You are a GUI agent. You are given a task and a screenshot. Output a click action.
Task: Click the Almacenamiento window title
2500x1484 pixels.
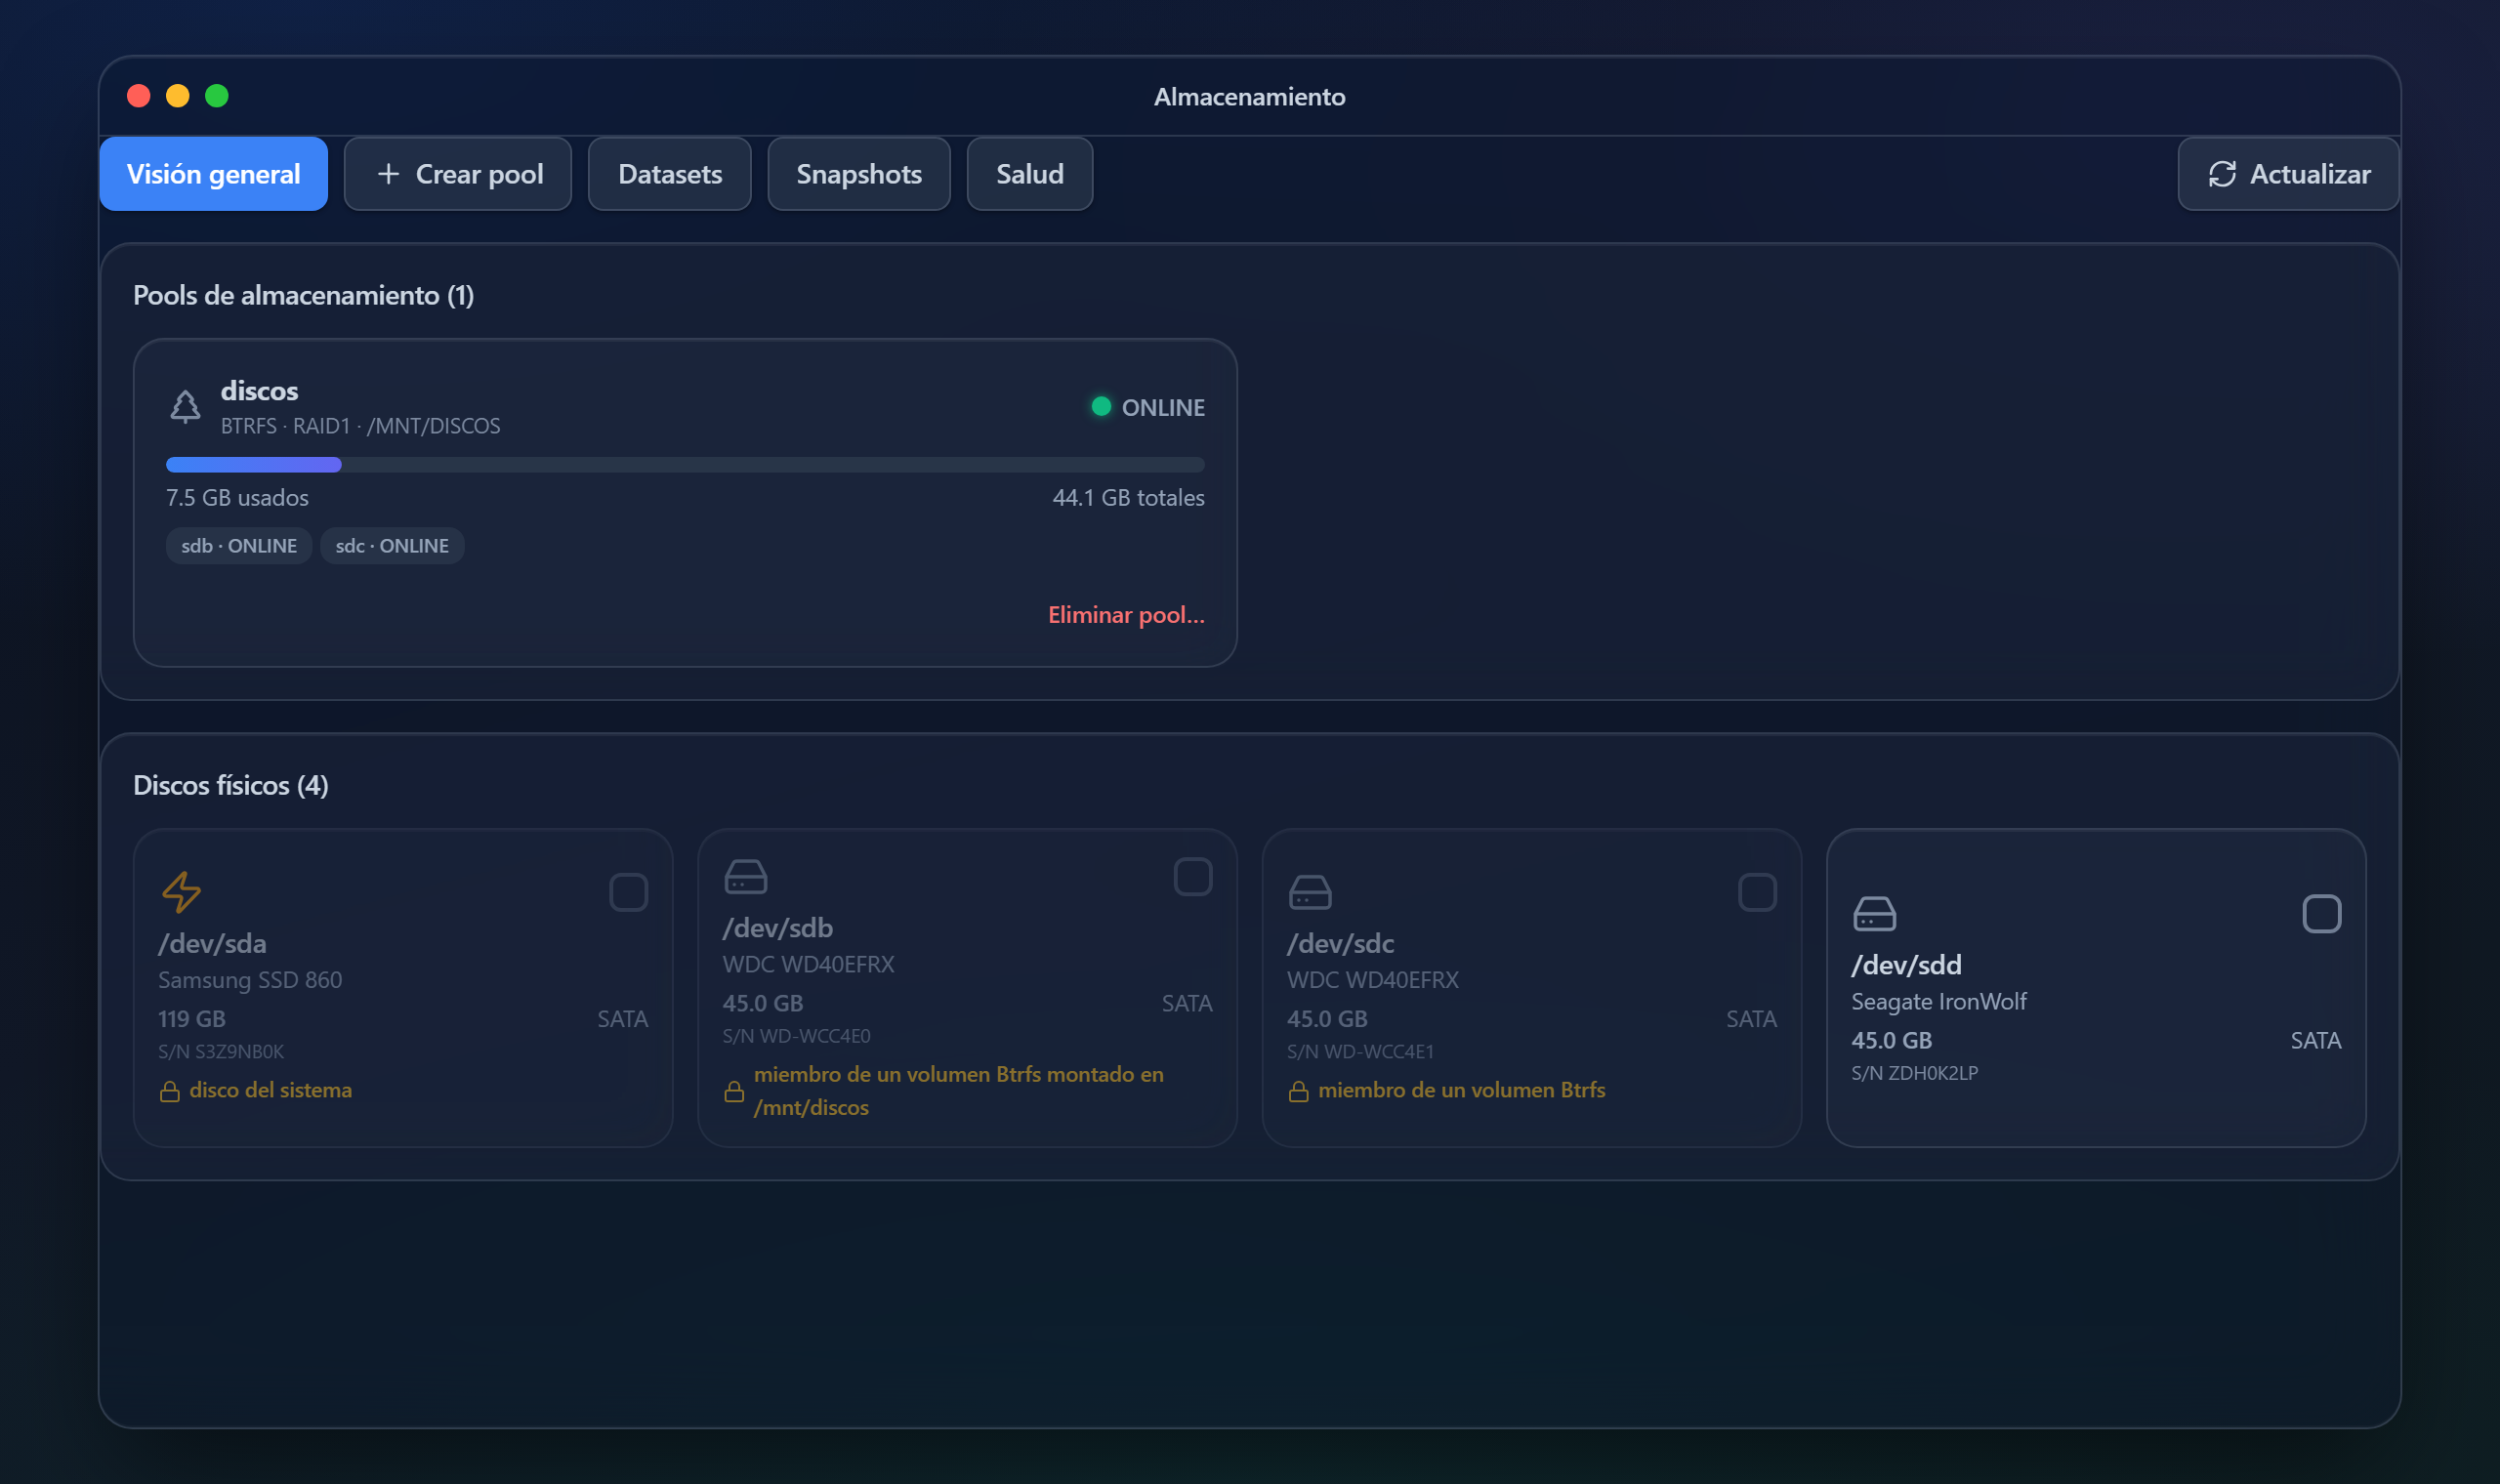coord(1250,97)
